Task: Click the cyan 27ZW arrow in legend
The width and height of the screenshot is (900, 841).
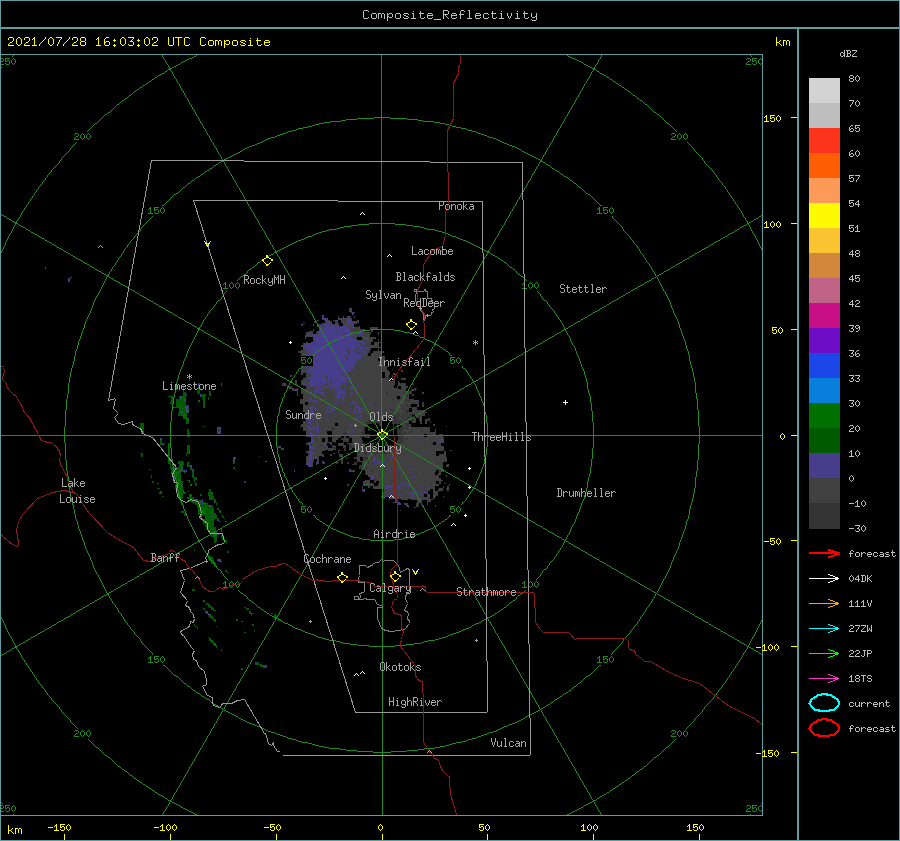Action: click(824, 629)
